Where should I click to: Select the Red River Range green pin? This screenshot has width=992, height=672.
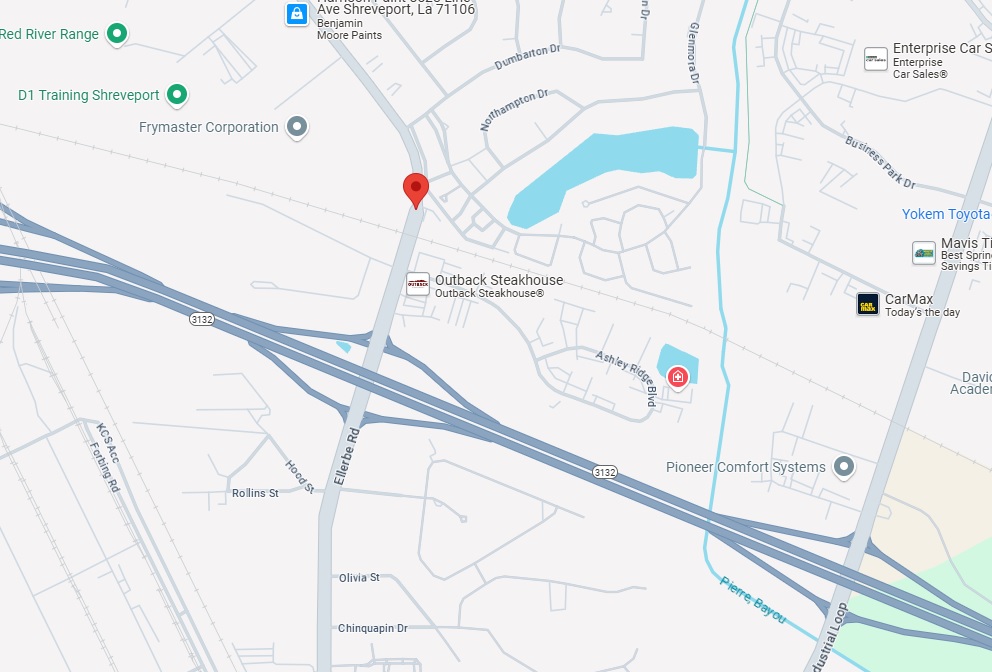pyautogui.click(x=116, y=33)
